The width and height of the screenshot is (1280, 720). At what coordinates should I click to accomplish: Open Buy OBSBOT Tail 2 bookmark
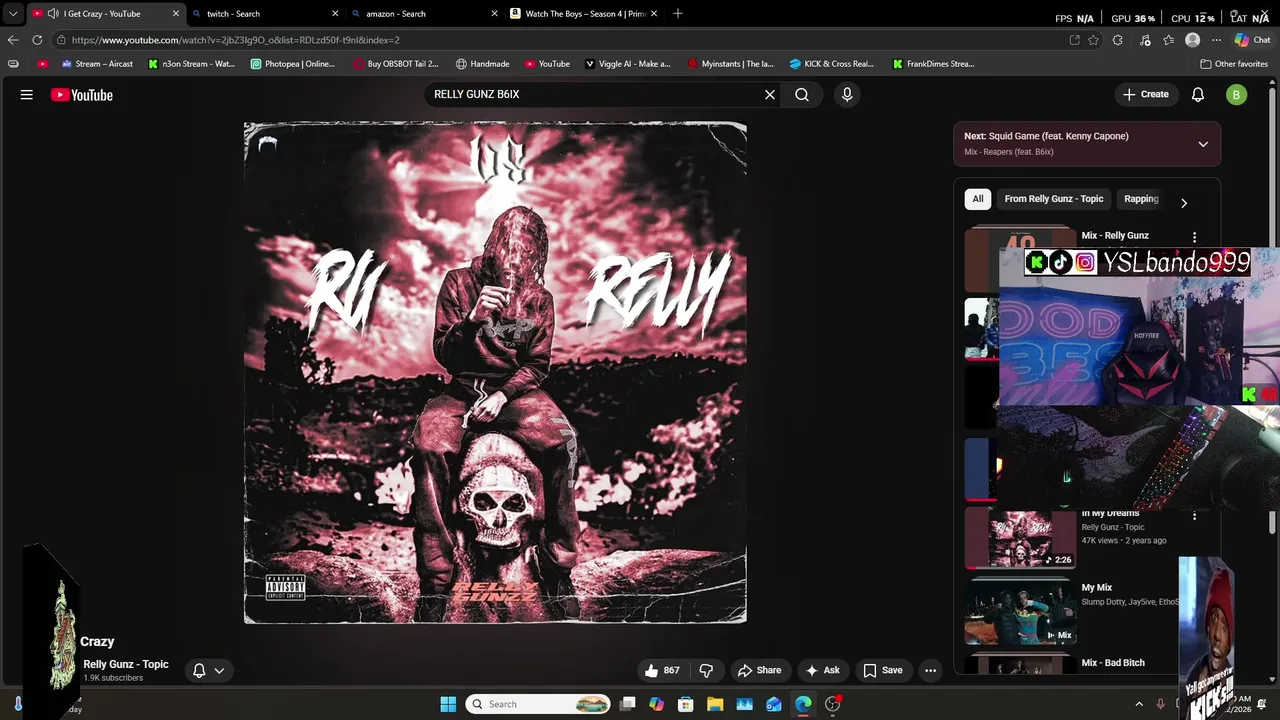tap(396, 64)
